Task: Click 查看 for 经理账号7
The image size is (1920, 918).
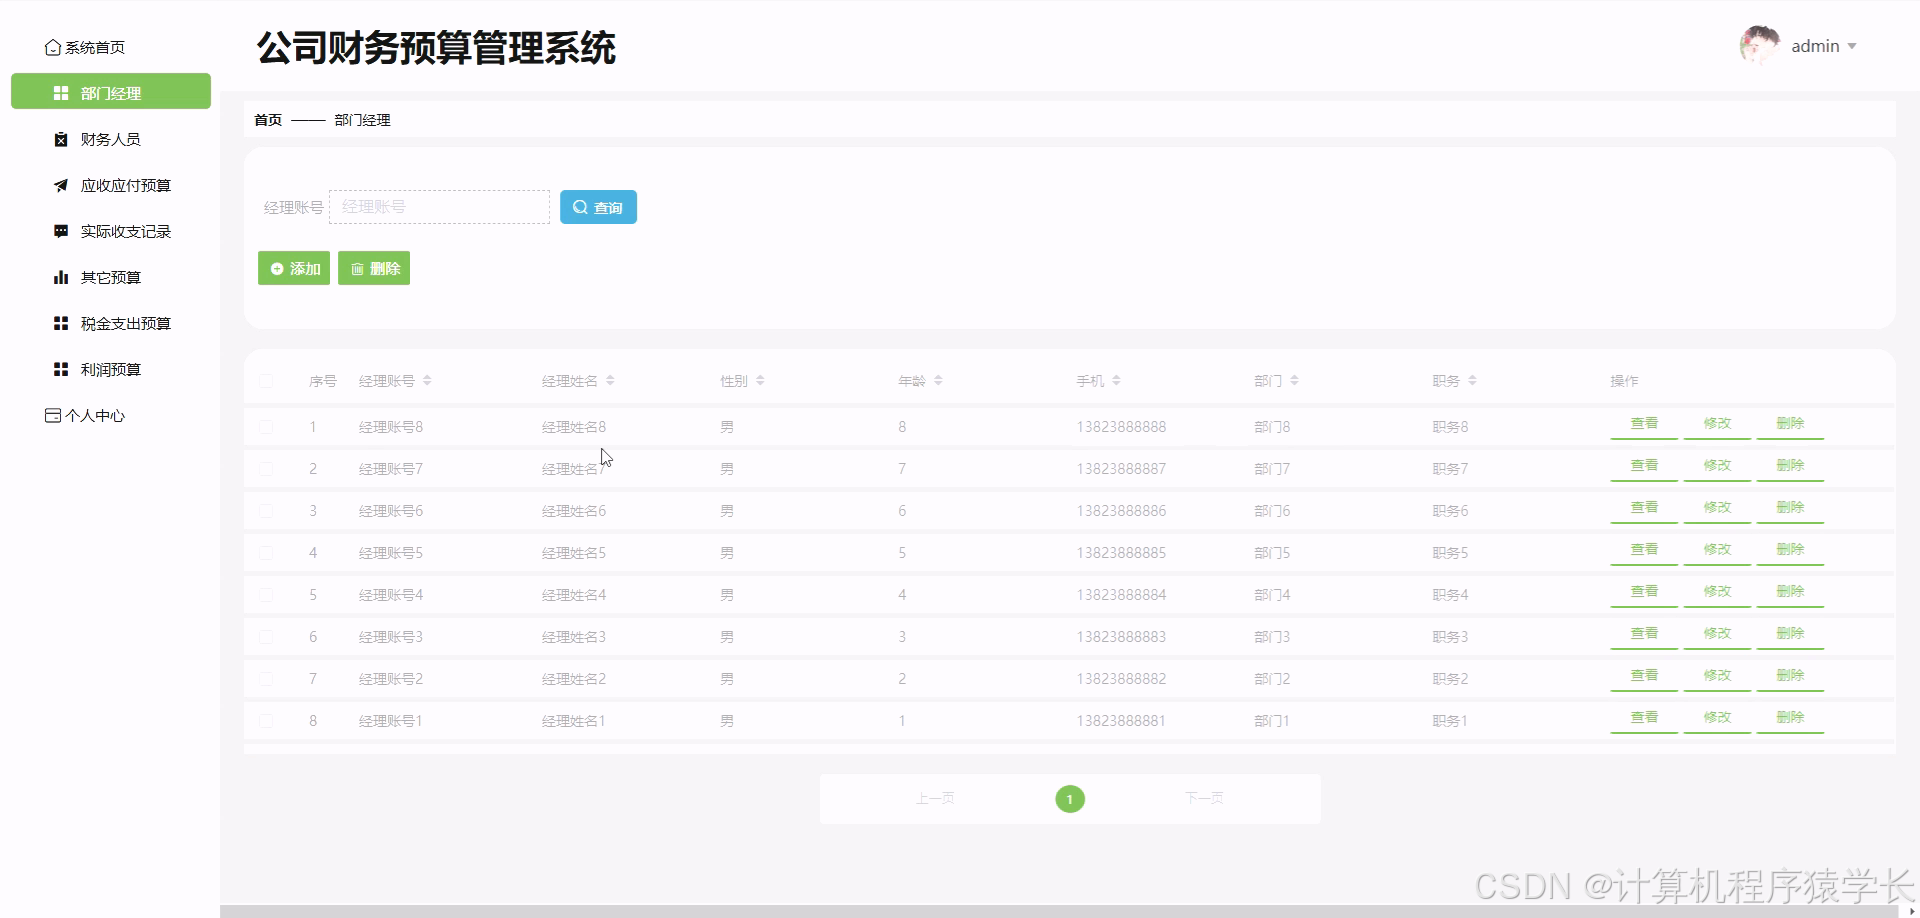Action: point(1643,465)
